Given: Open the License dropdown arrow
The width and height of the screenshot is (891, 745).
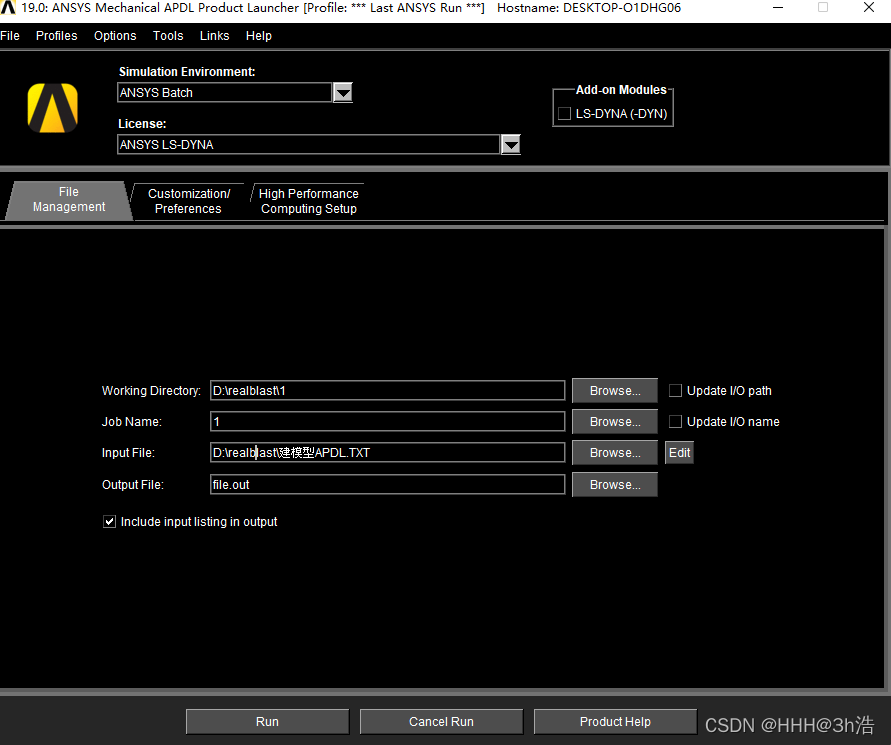Looking at the screenshot, I should click(511, 145).
